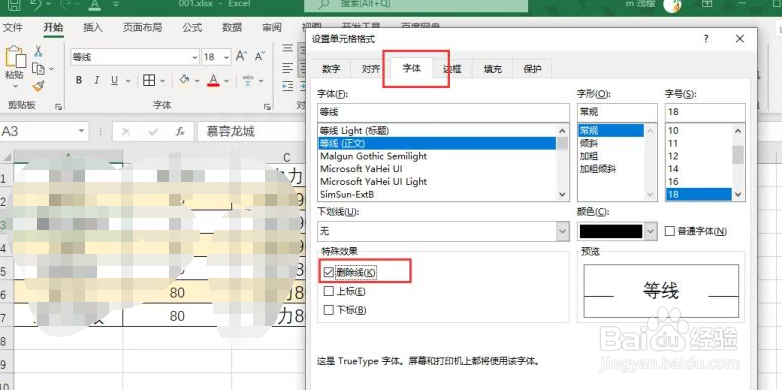This screenshot has height=390, width=782.
Task: Click the Paste clipboard icon
Action: 15,57
